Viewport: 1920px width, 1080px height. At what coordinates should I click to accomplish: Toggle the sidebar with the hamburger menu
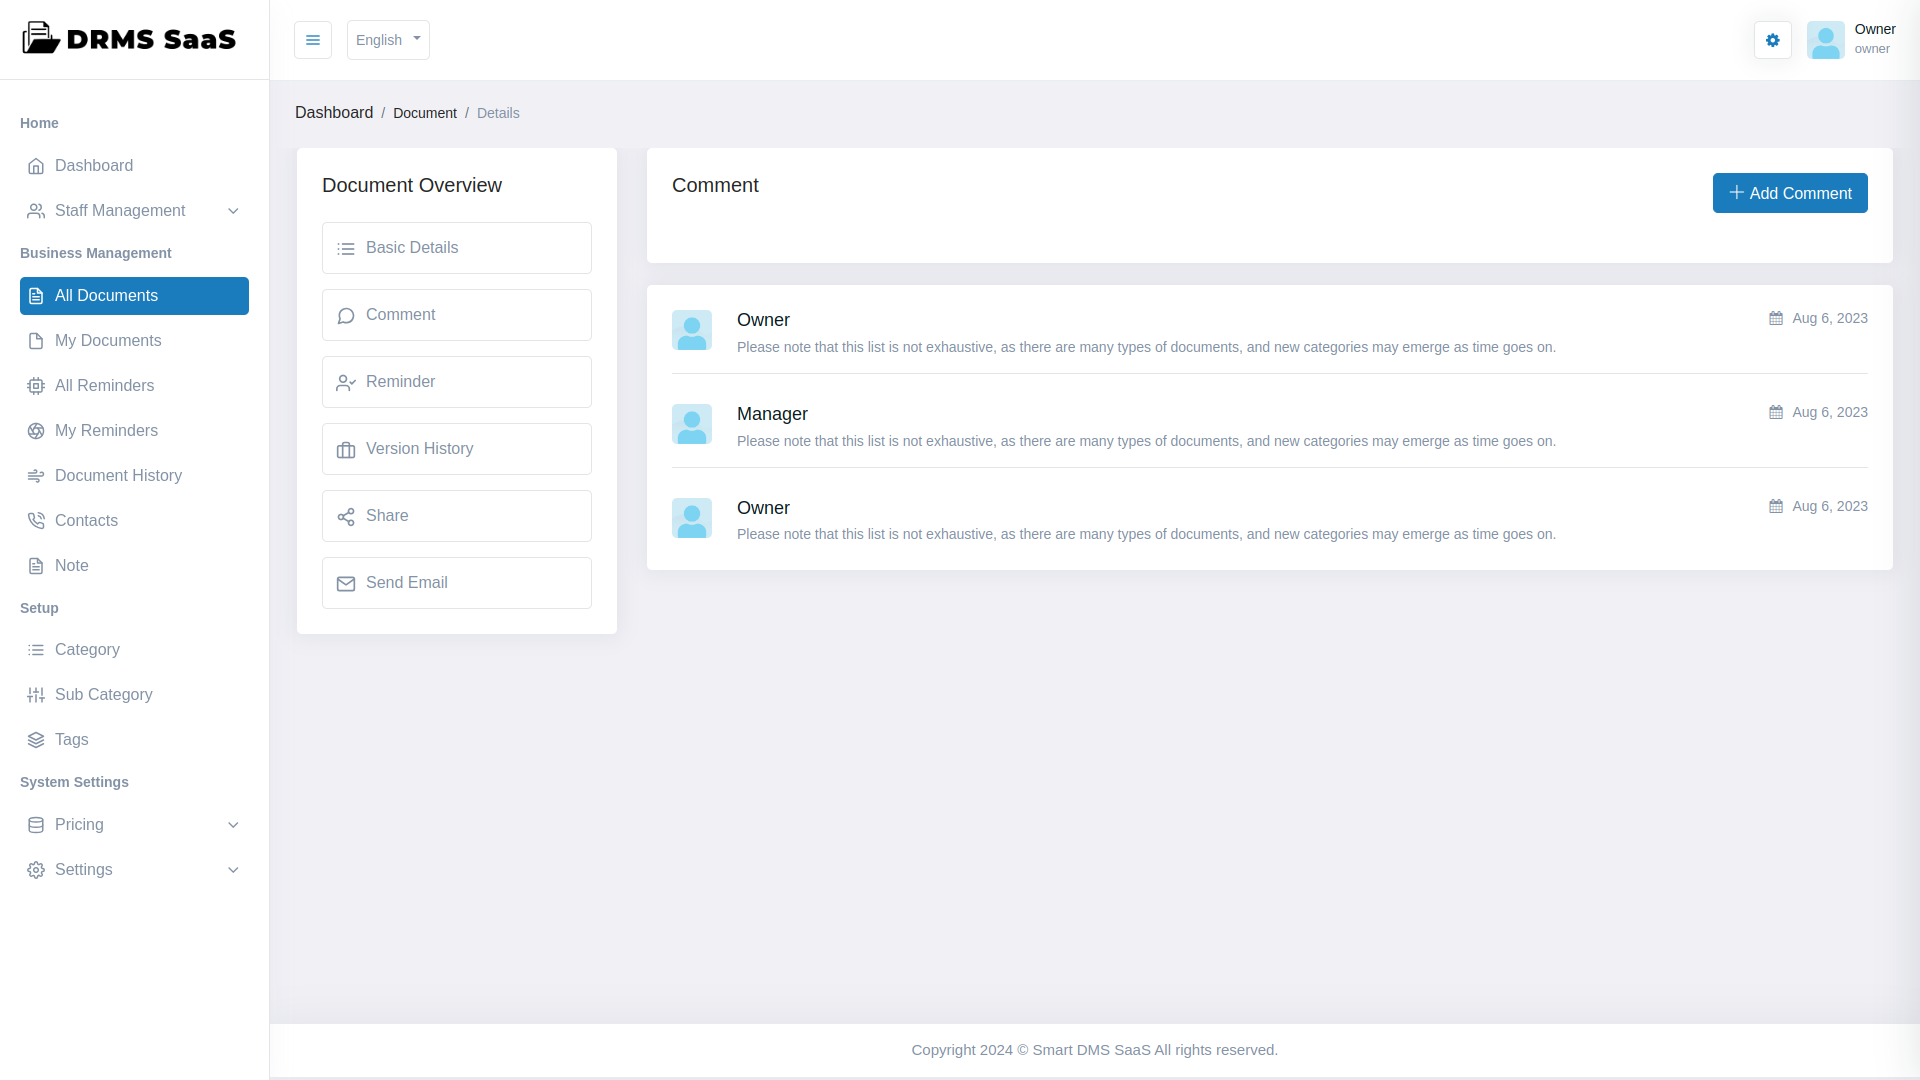313,40
